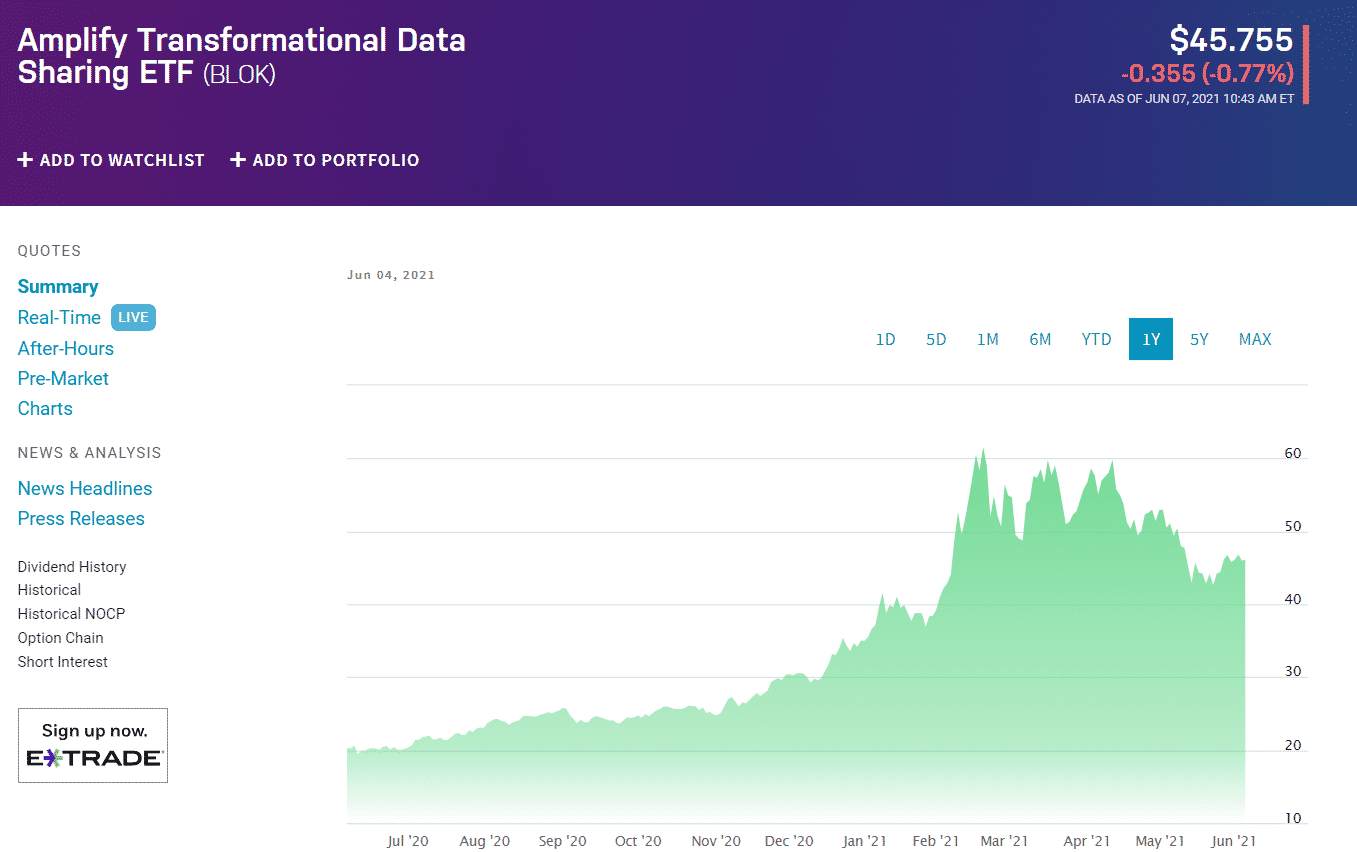Click the Oct '20 axis label
Screen dimensions: 1357x852
click(x=638, y=841)
